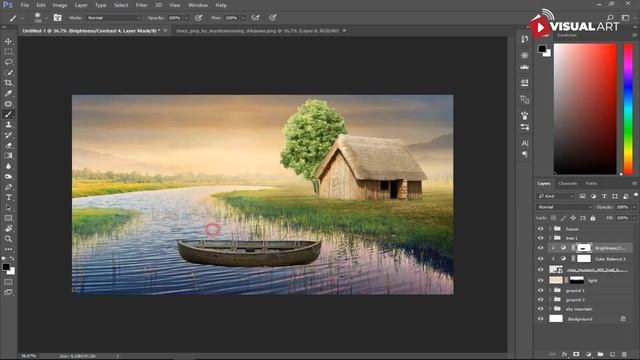Open the File menu

click(25, 5)
